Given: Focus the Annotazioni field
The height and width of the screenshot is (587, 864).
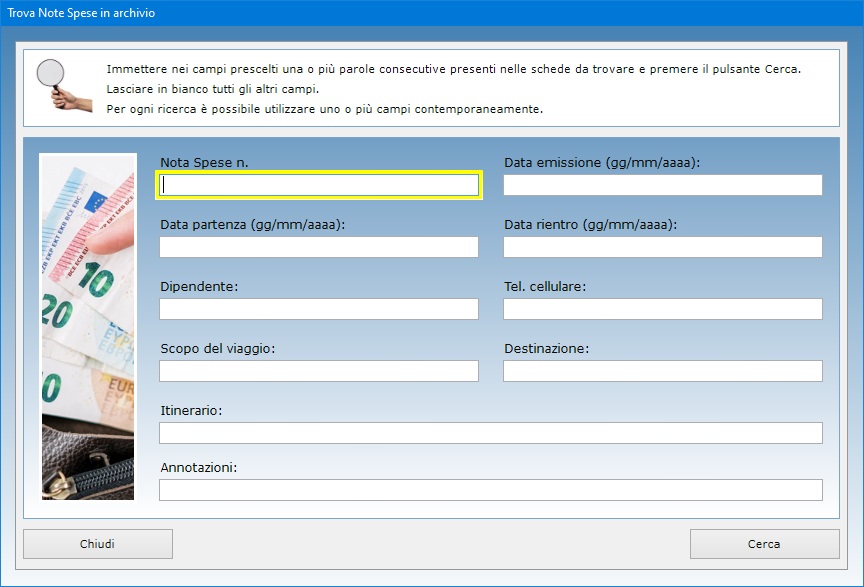Looking at the screenshot, I should click(491, 490).
